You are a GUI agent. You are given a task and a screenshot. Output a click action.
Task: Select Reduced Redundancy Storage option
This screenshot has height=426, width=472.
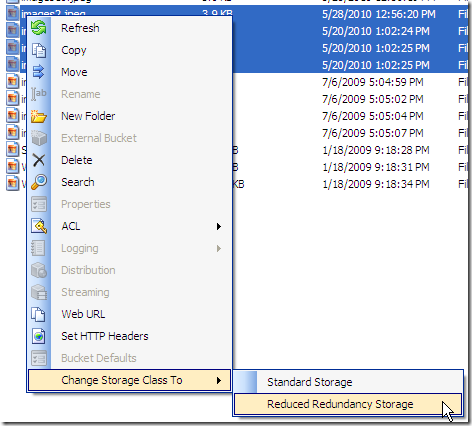(348, 404)
